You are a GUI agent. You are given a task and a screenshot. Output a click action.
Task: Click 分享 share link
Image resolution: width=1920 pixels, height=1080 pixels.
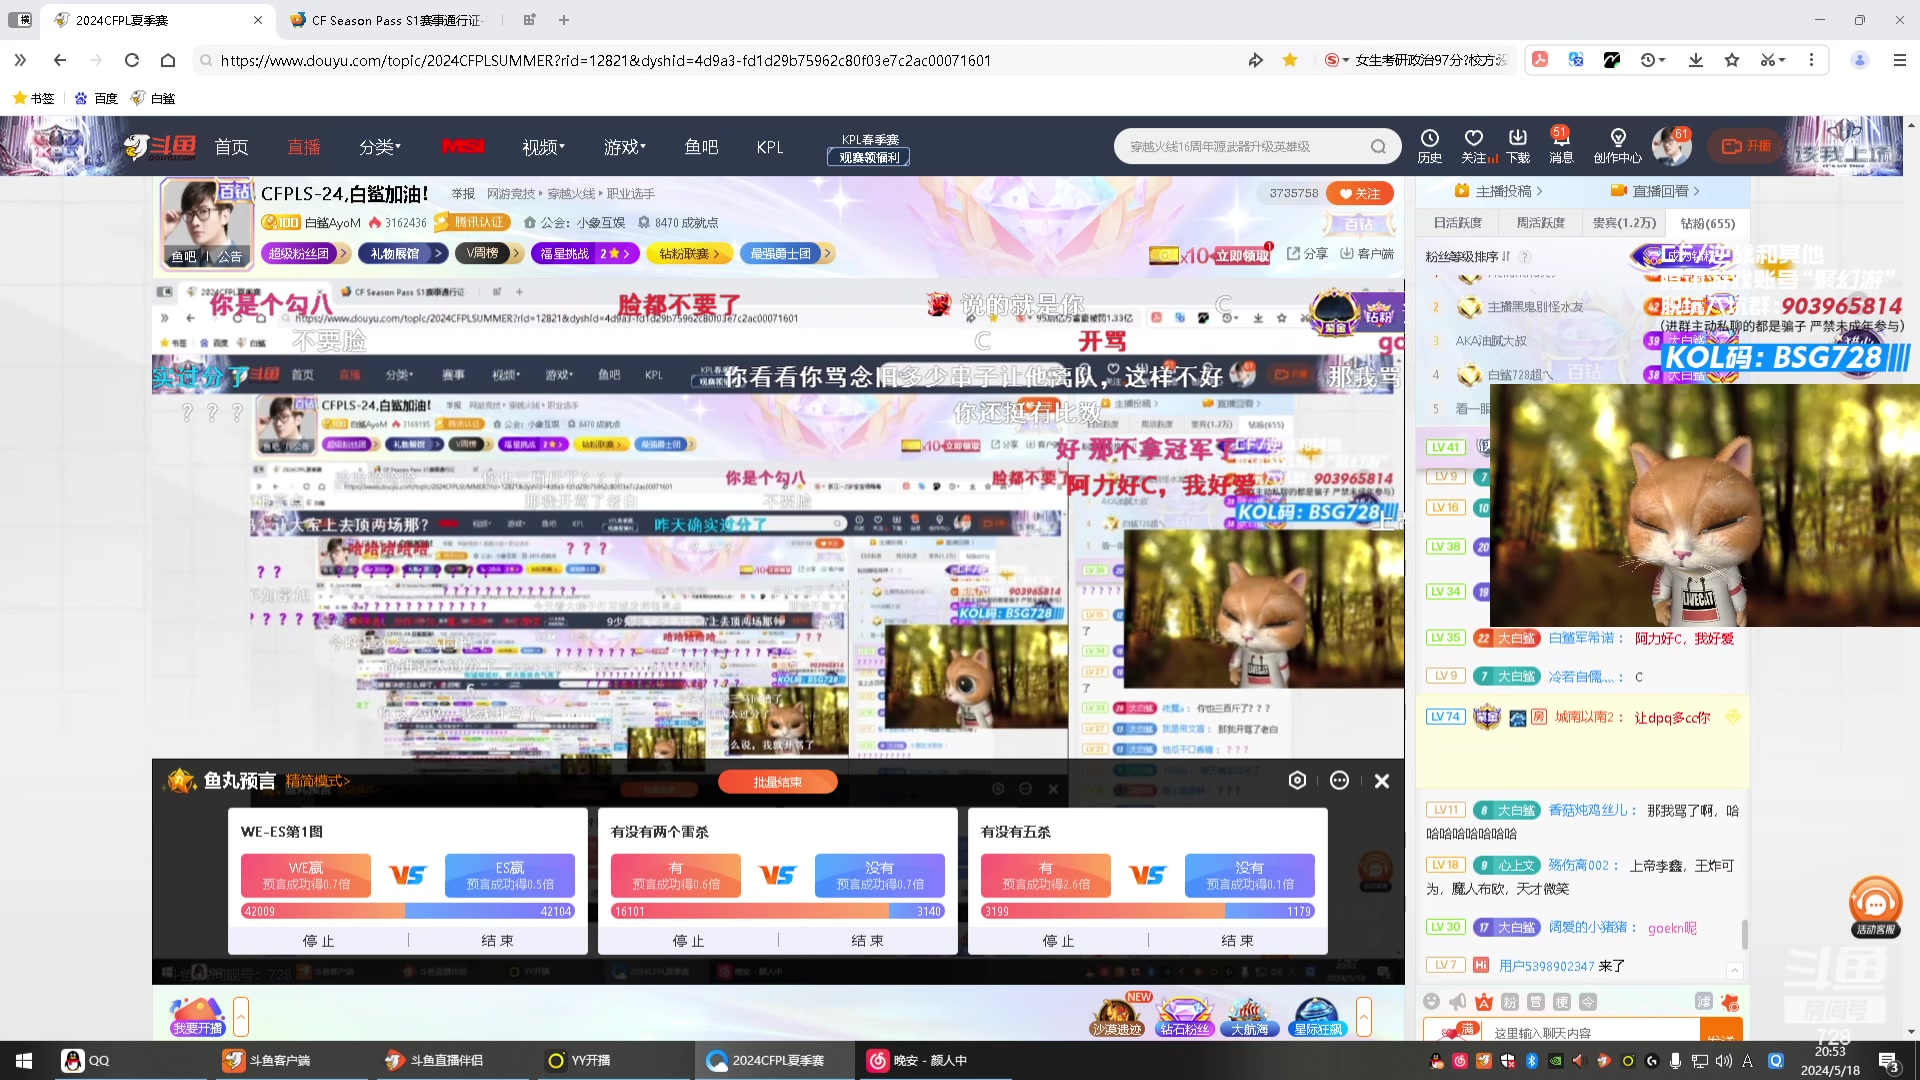[1307, 254]
